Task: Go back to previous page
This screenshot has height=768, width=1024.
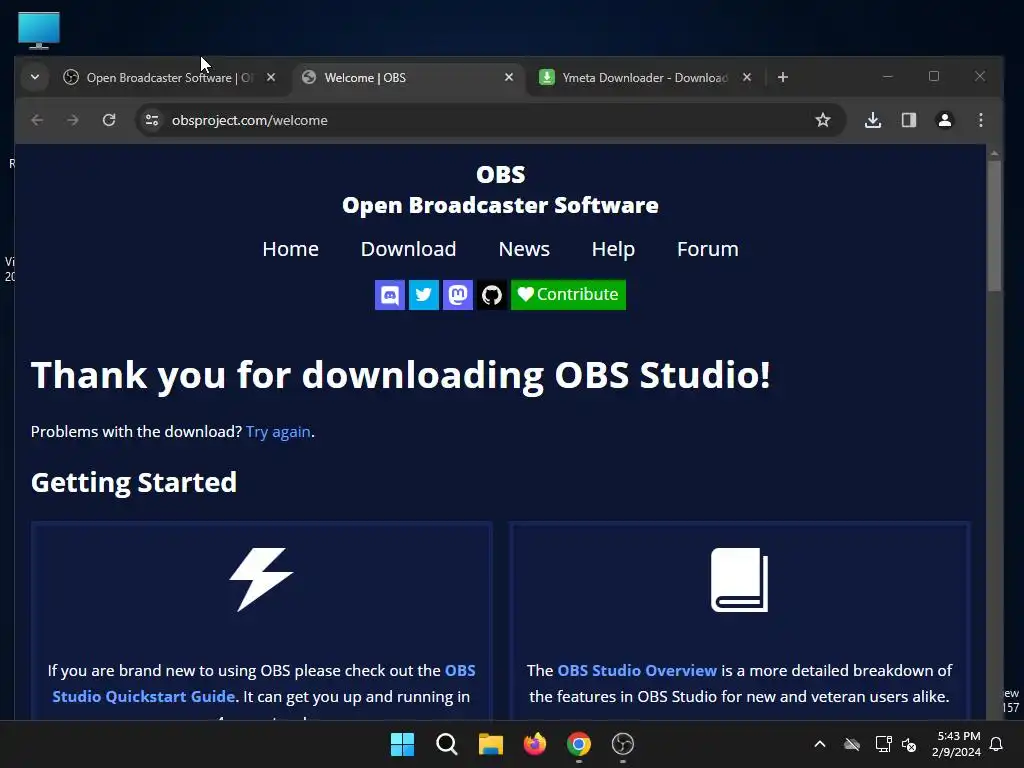Action: point(37,120)
